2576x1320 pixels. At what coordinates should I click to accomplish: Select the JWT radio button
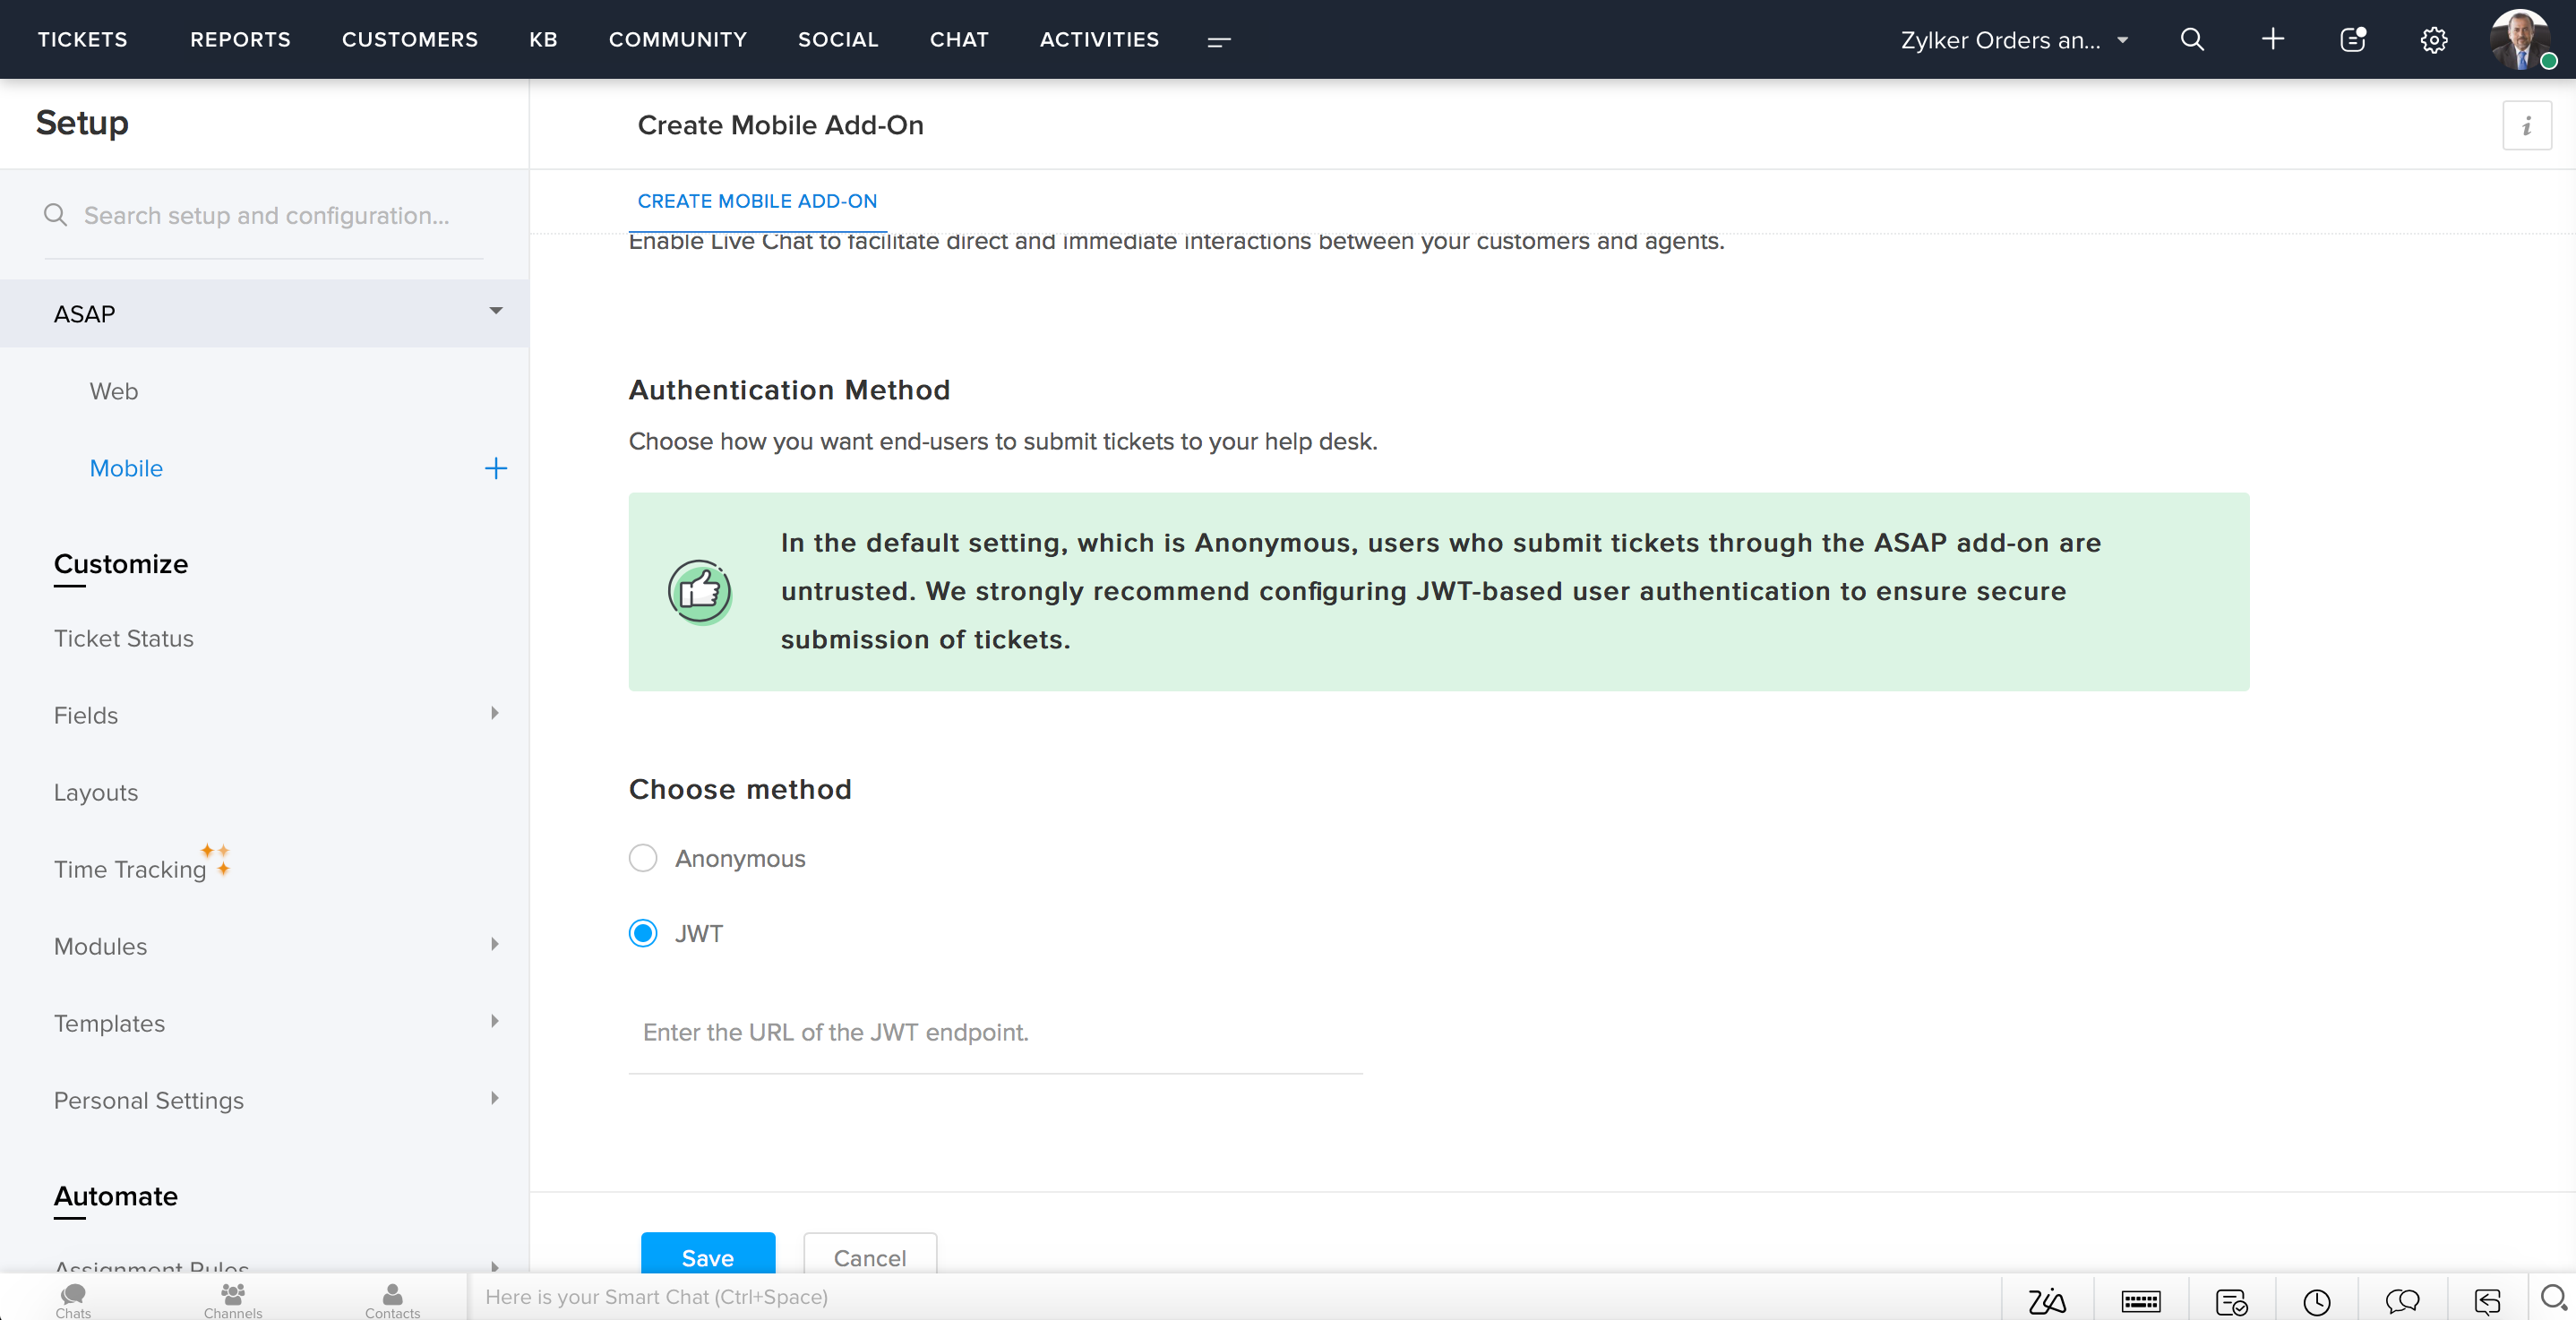pos(643,933)
